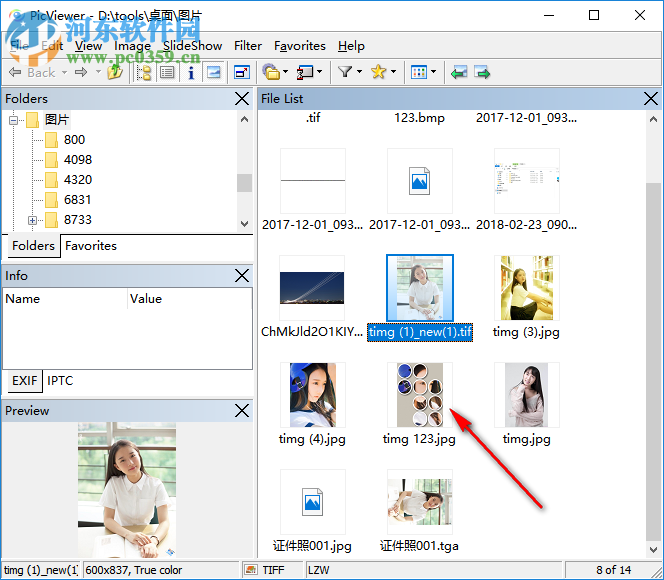Open slideshow dropdown arrow
664x580 pixels.
coord(320,72)
